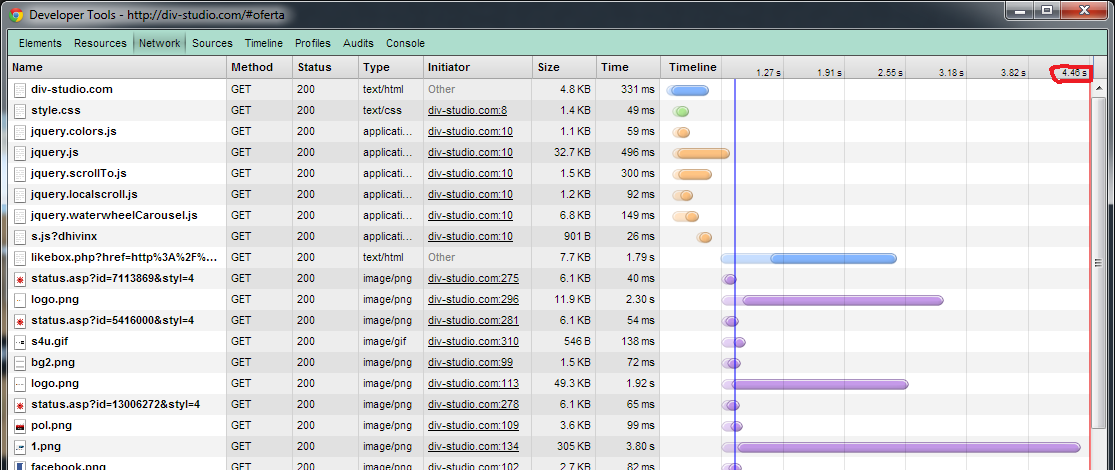1115x470 pixels.
Task: Open the Resources tab
Action: [x=100, y=43]
